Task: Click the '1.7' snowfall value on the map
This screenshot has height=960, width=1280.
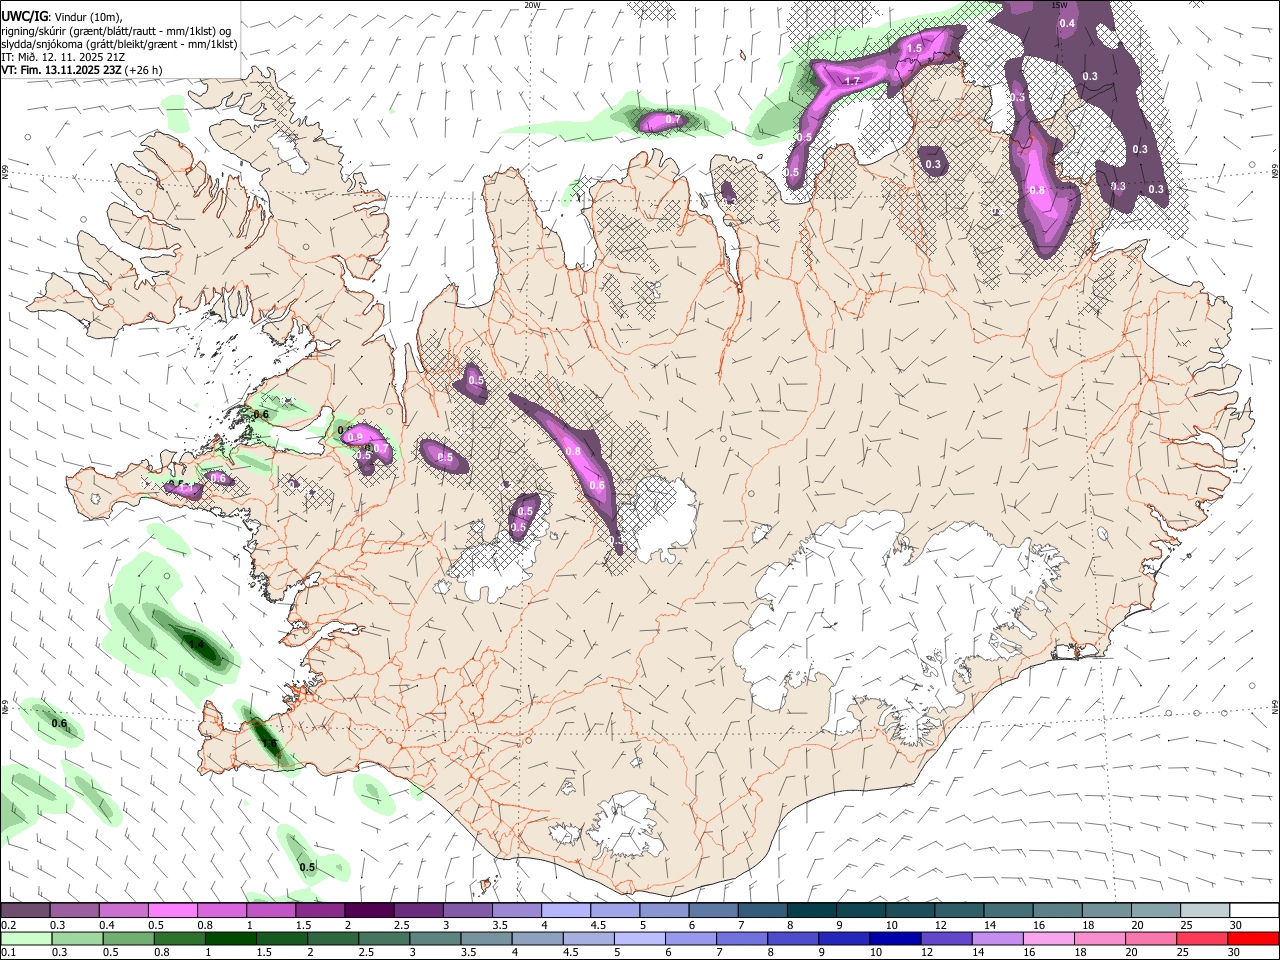Action: 852,81
